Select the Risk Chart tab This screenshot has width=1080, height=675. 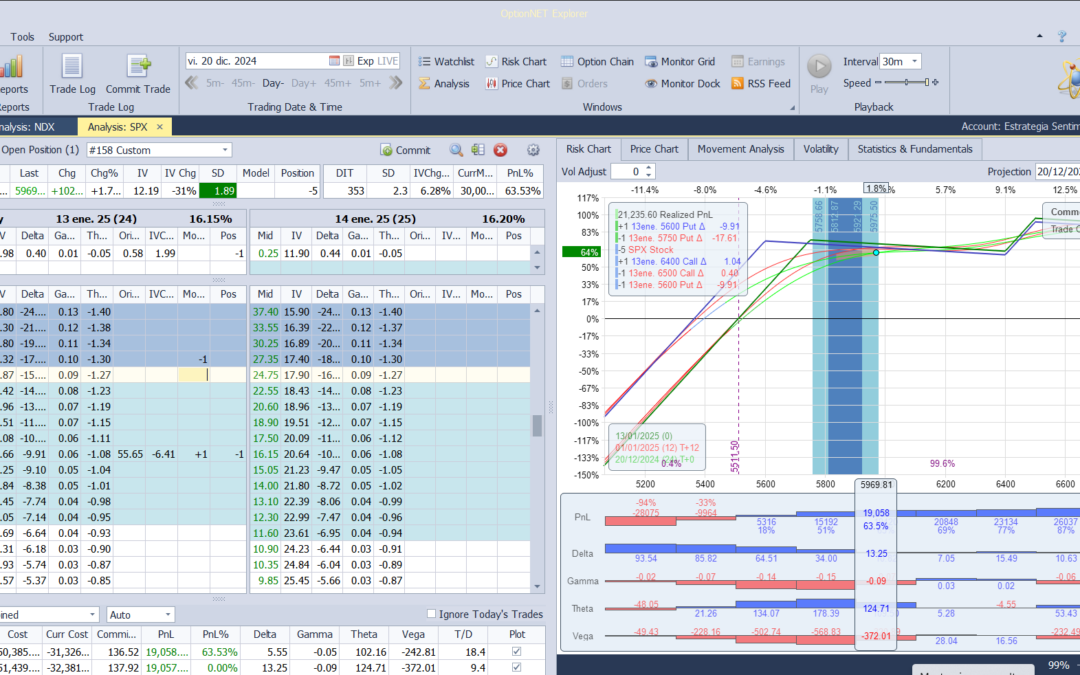click(x=588, y=149)
